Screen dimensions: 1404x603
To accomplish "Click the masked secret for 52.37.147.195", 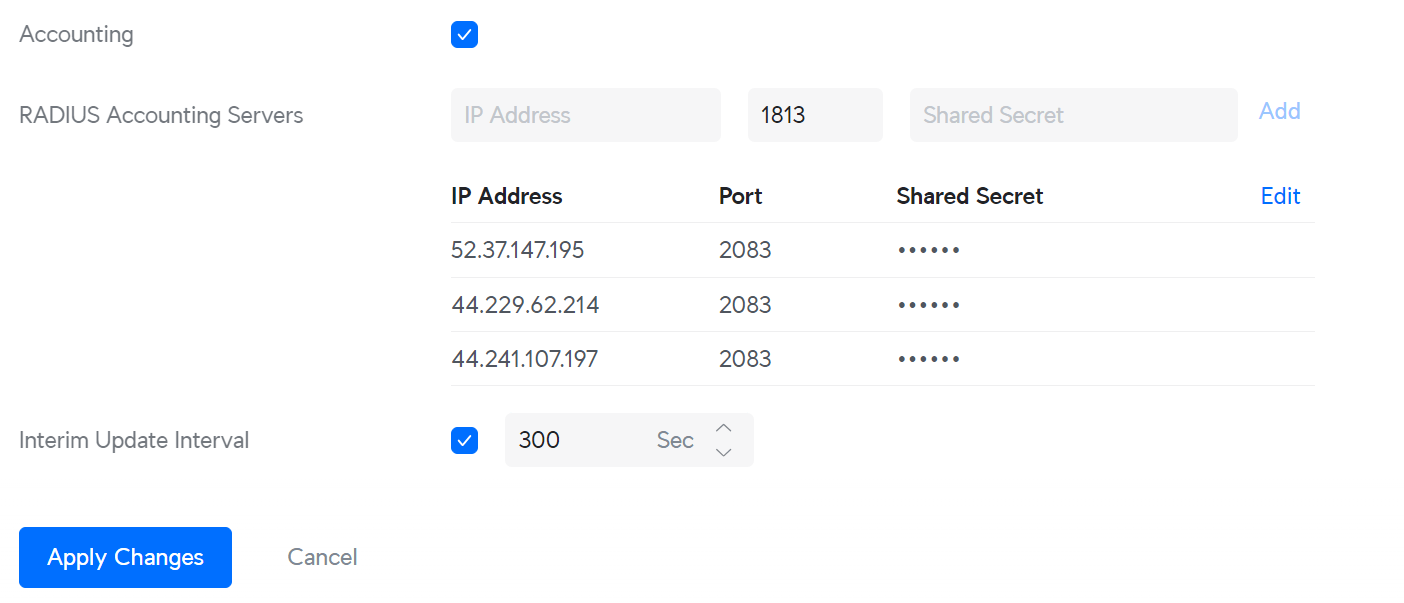I will pyautogui.click(x=928, y=250).
